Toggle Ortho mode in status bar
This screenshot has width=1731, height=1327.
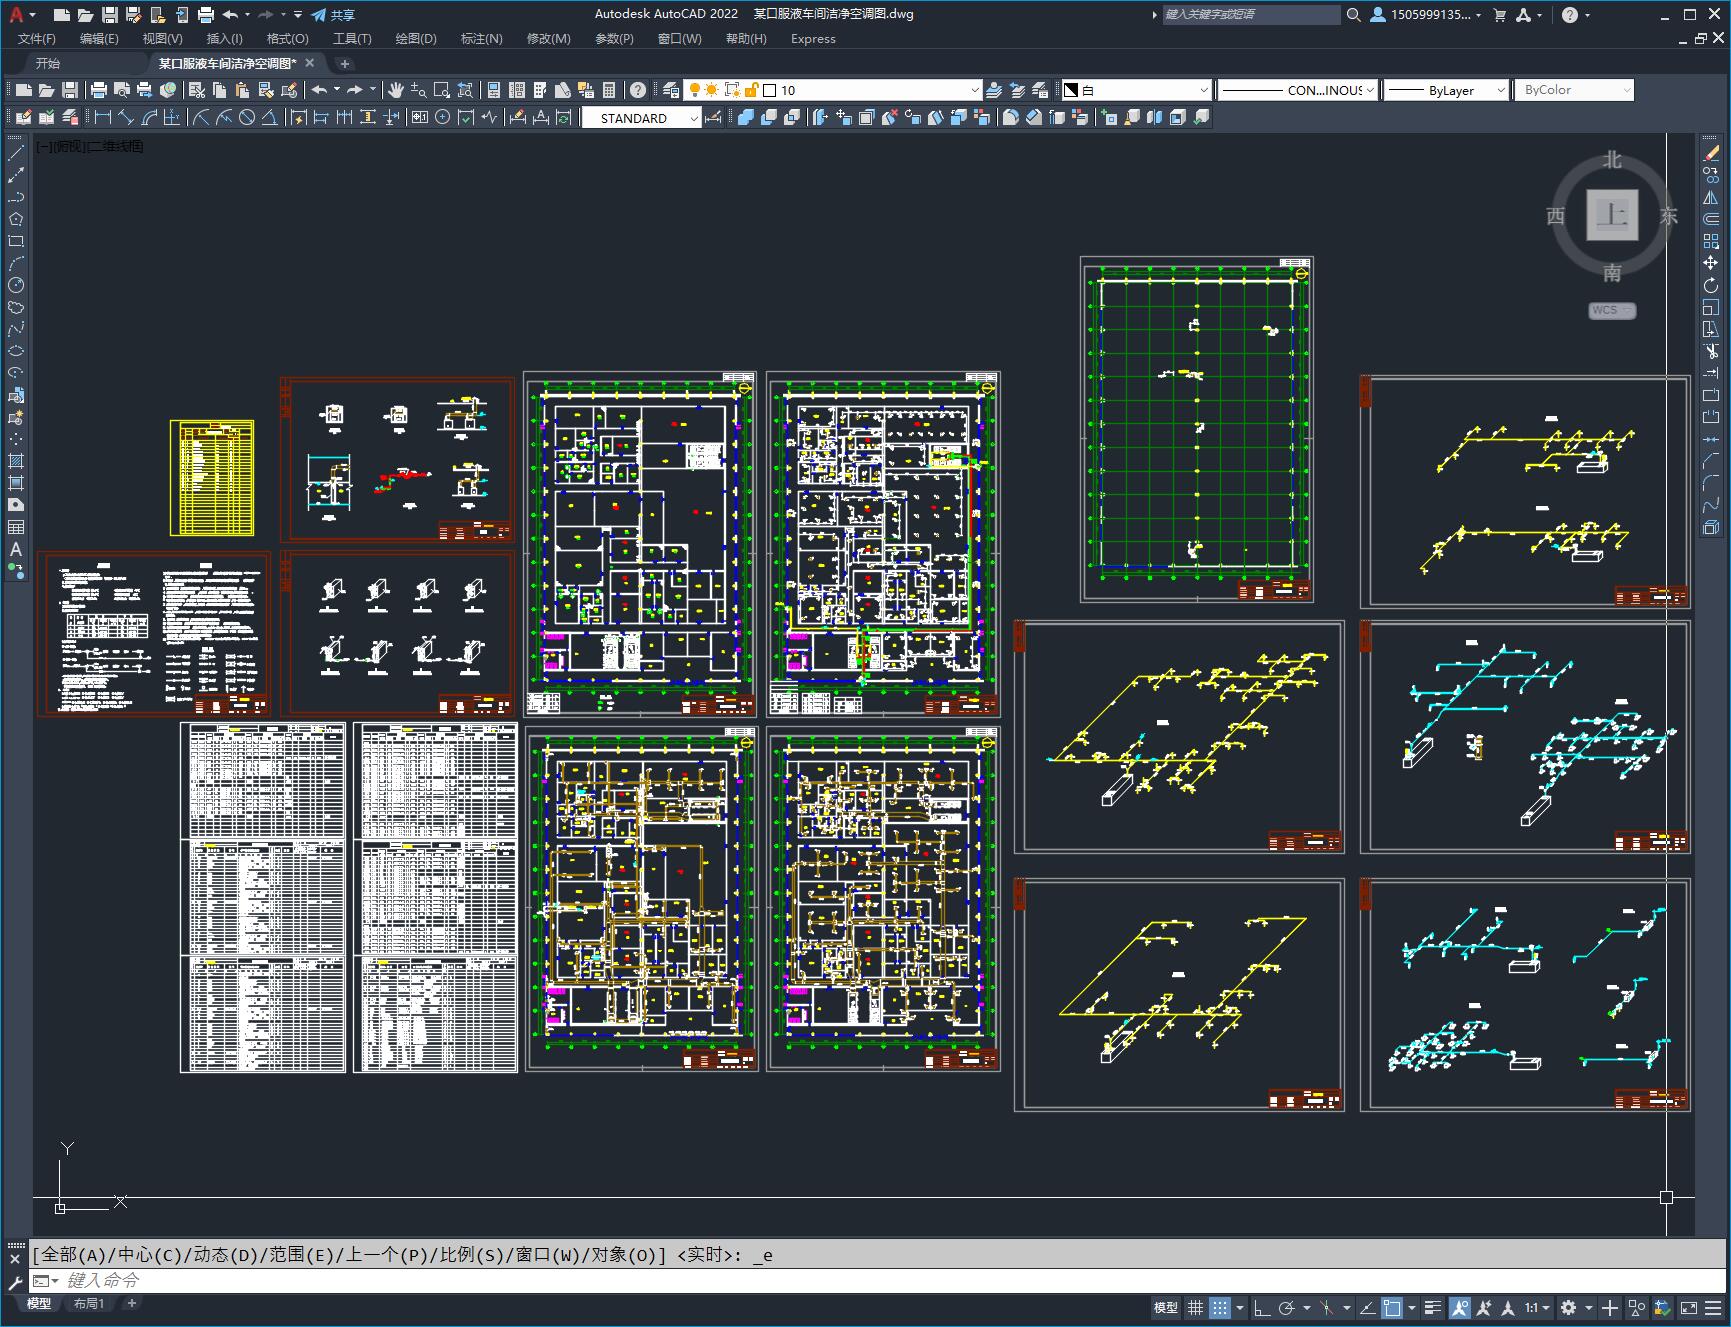[x=1261, y=1307]
